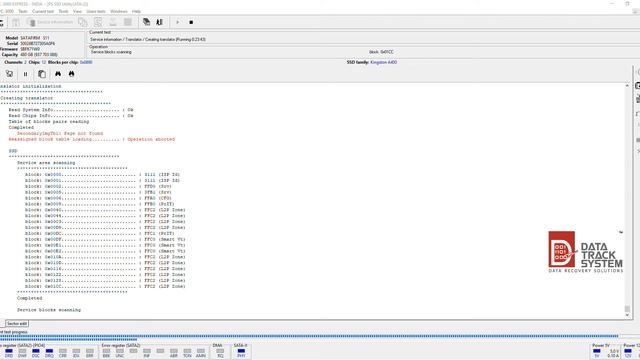Click the block 0x01CC value in the Operation row
This screenshot has height=360, width=640.
click(x=381, y=52)
